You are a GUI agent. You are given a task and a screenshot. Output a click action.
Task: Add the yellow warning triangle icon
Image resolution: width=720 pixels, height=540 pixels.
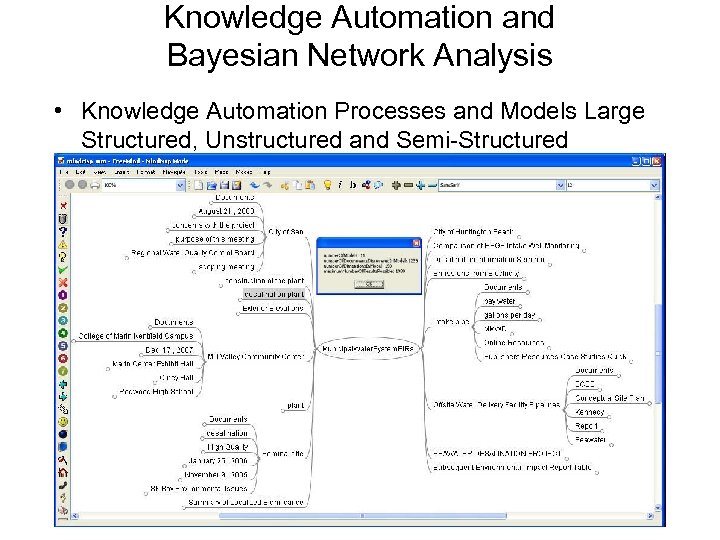point(63,244)
